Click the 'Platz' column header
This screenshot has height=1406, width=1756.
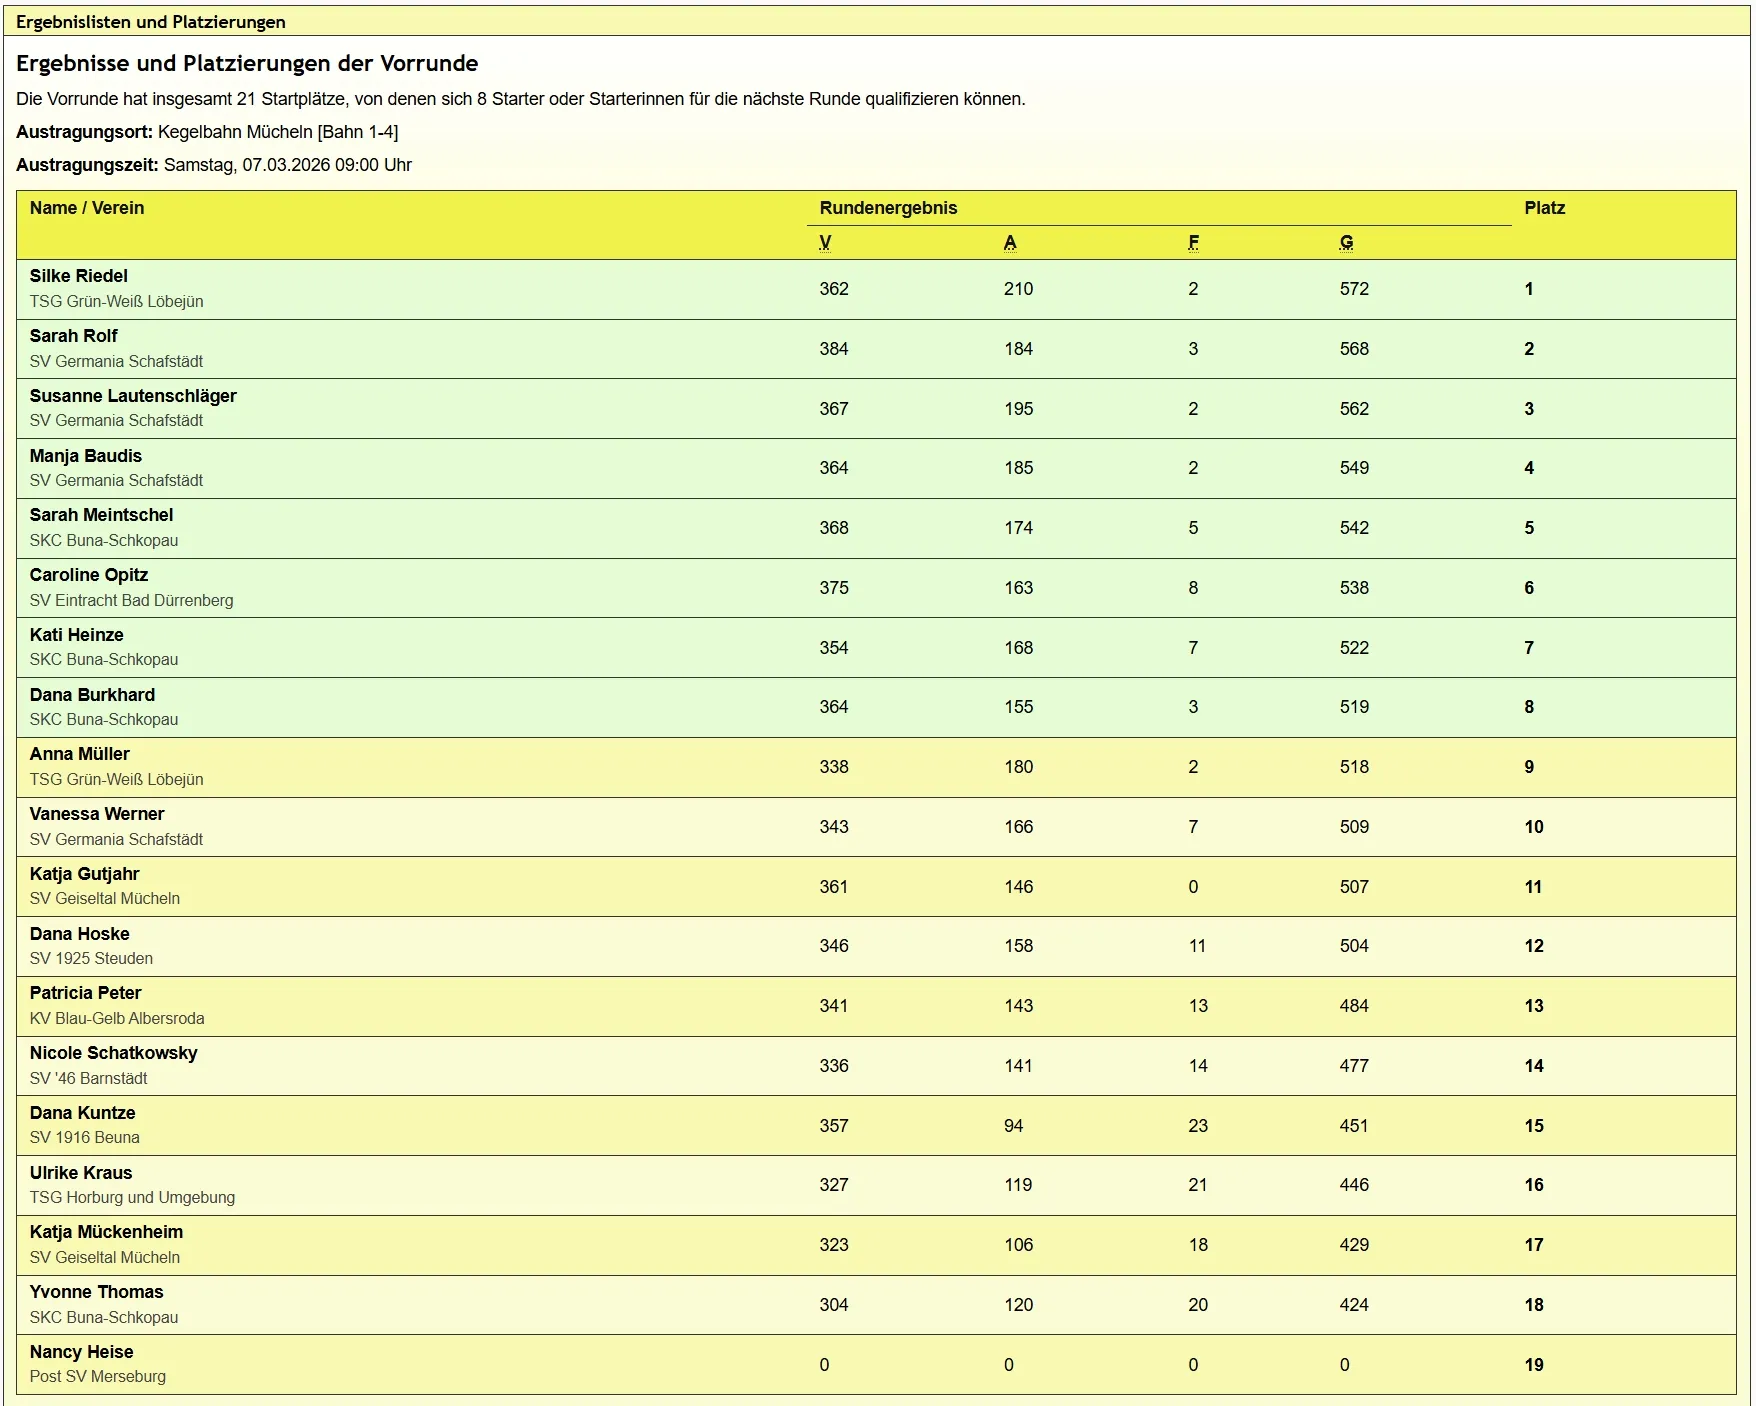point(1544,208)
